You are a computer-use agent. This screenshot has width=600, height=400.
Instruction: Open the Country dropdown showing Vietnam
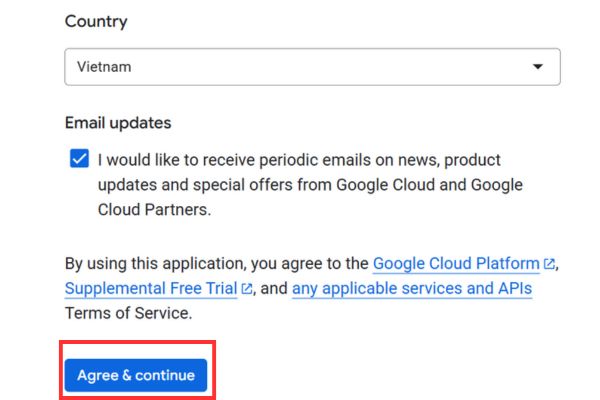tap(312, 67)
